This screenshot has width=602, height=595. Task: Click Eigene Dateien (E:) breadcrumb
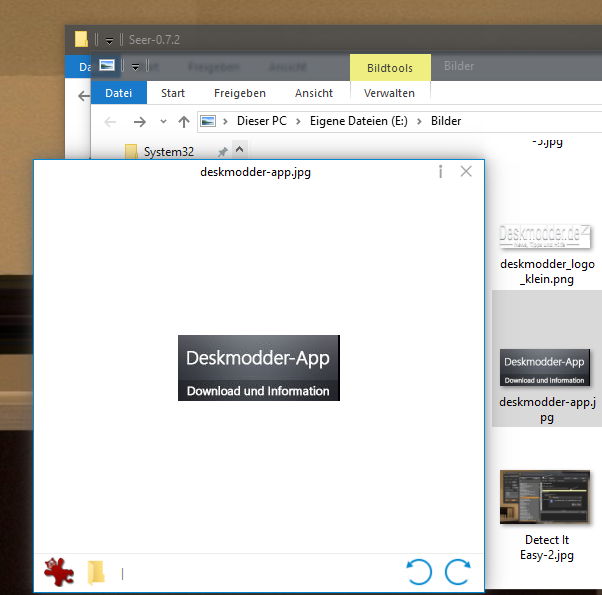point(359,121)
